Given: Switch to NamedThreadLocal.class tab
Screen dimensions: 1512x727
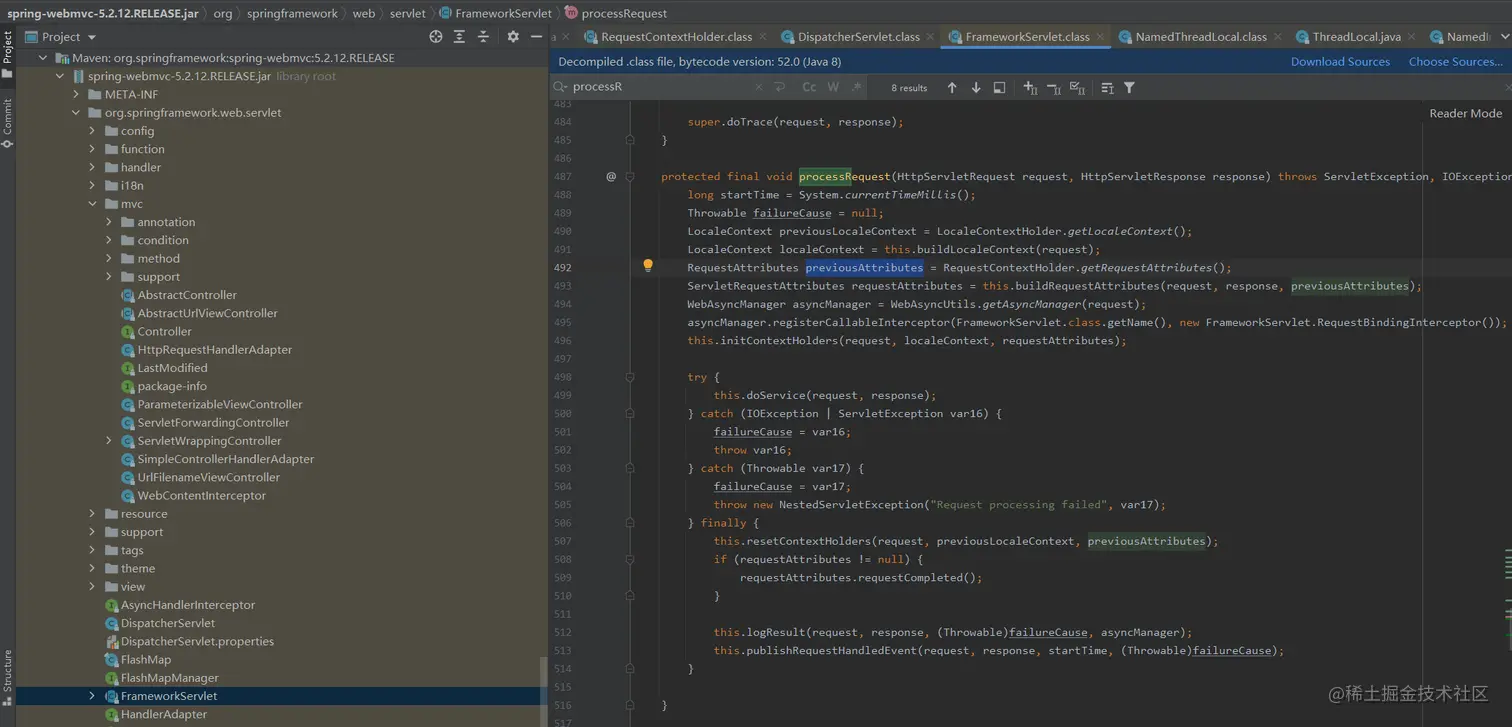Looking at the screenshot, I should click(1200, 37).
